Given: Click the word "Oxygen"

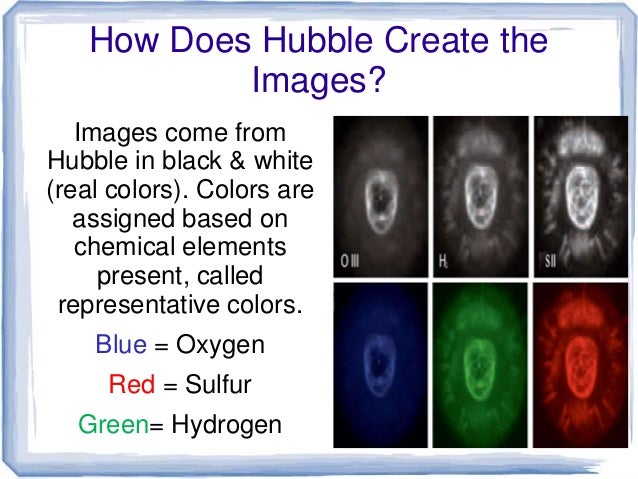Looking at the screenshot, I should (x=220, y=346).
